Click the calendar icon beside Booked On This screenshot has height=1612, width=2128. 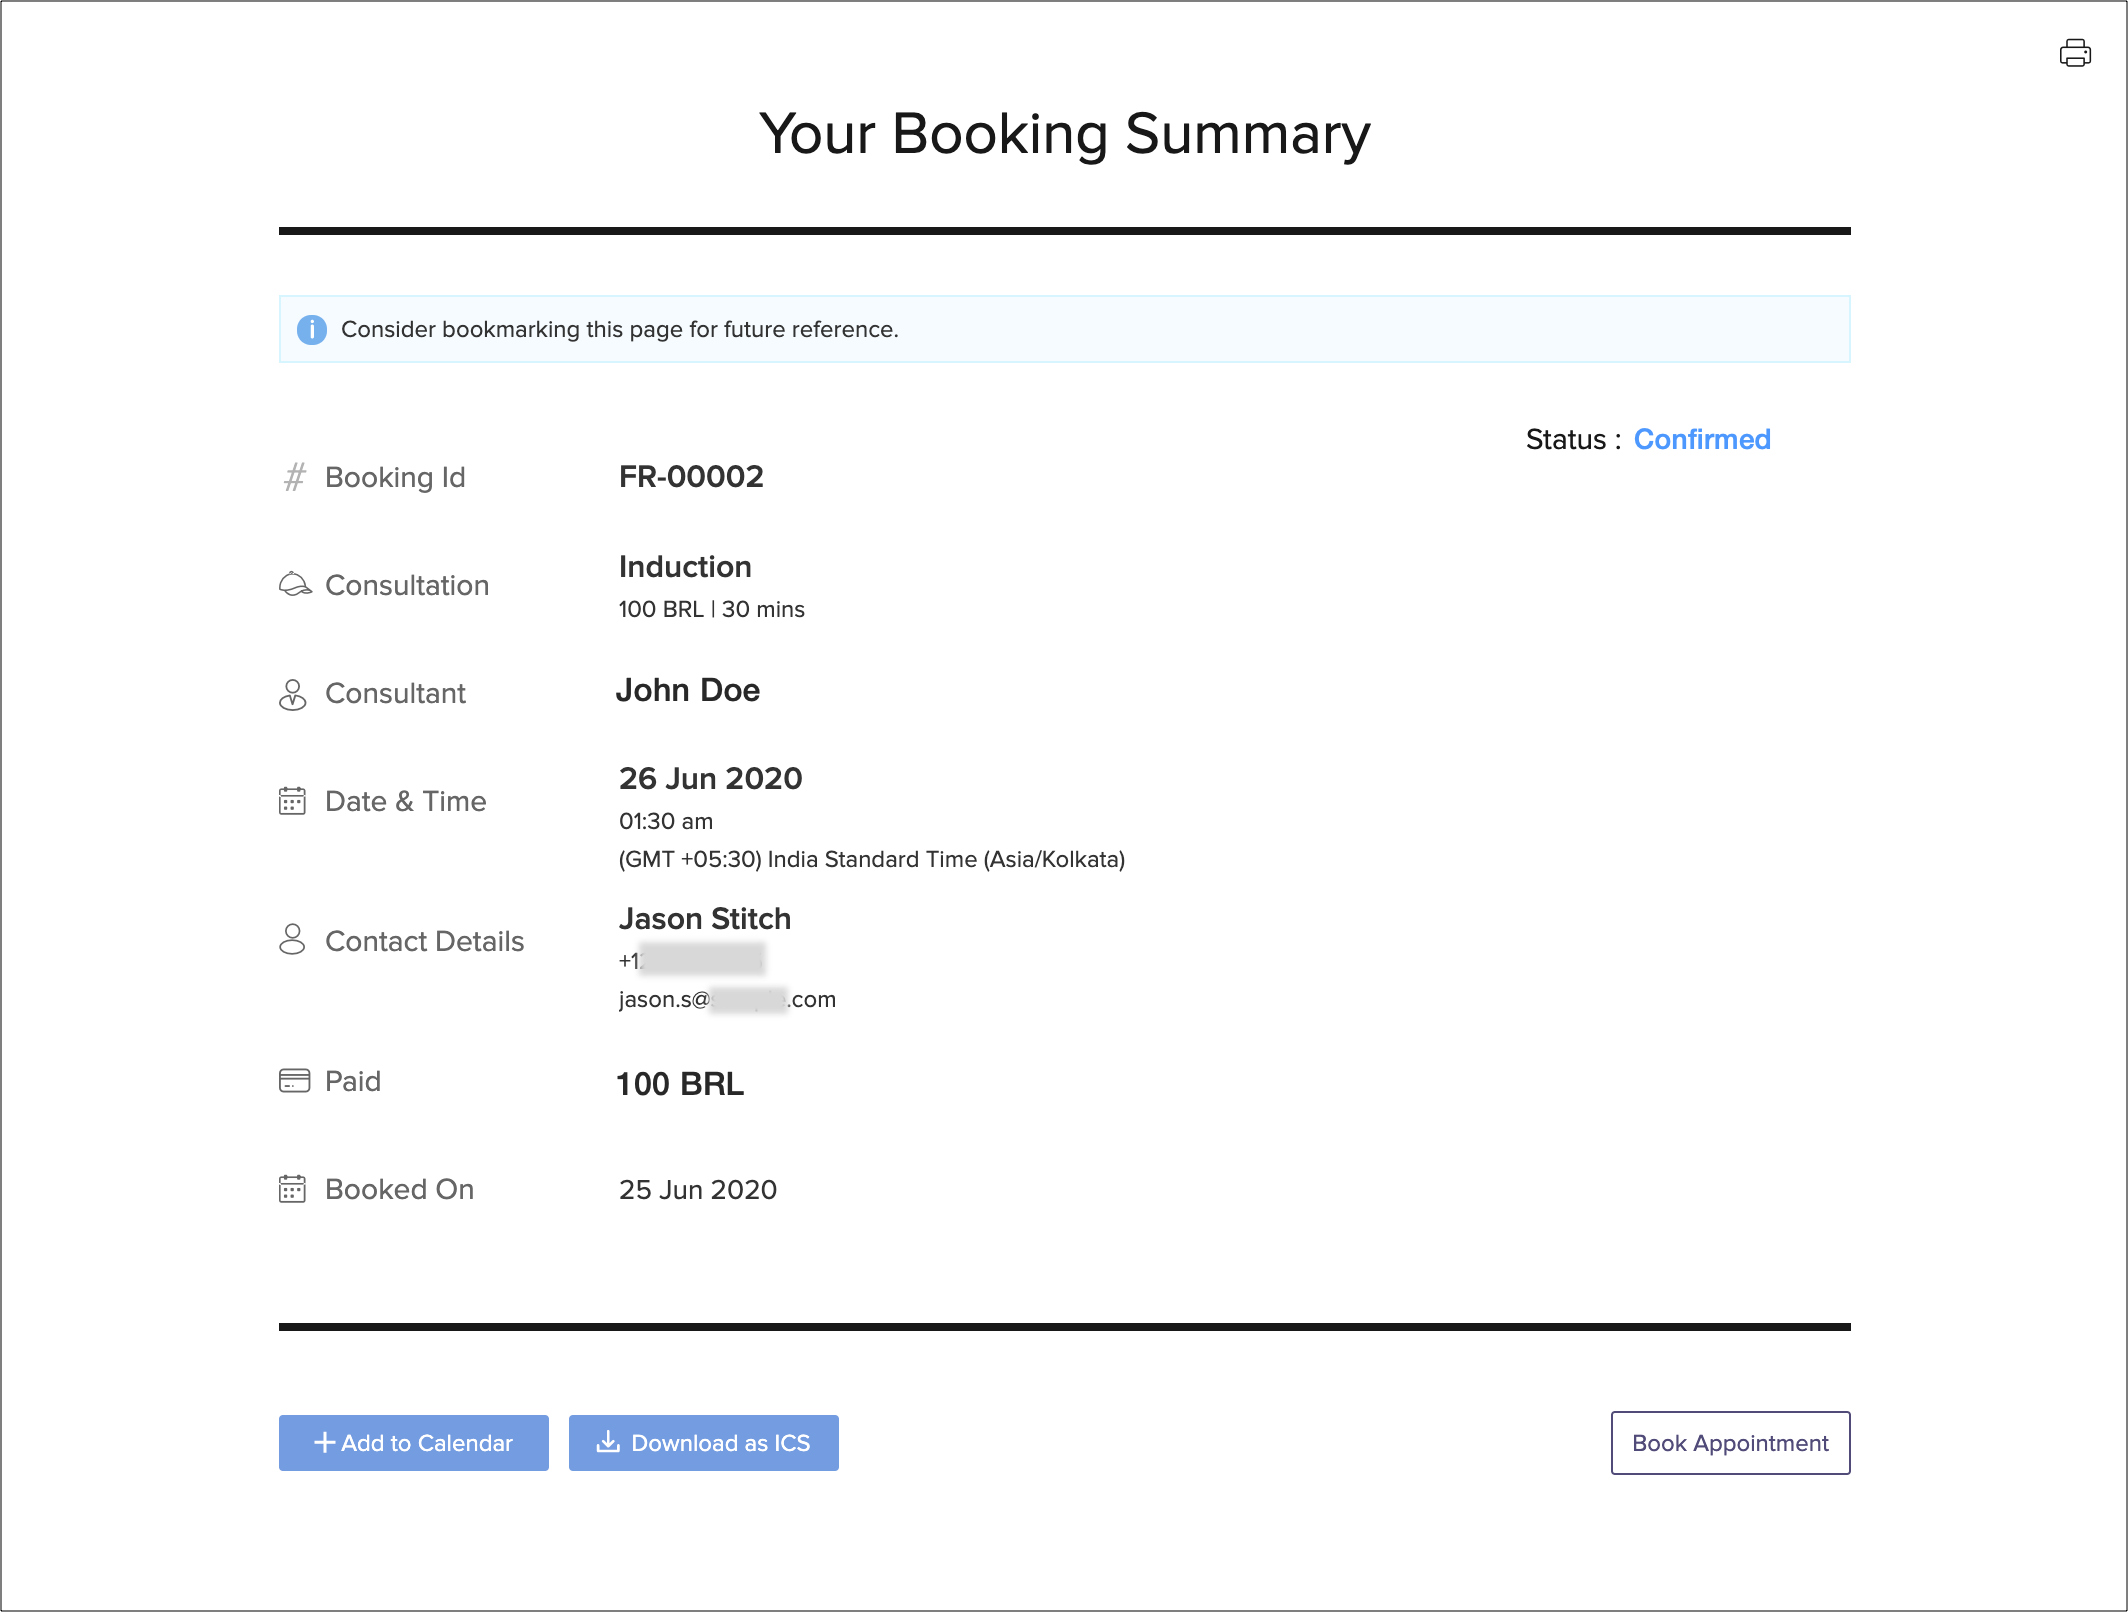coord(292,1188)
